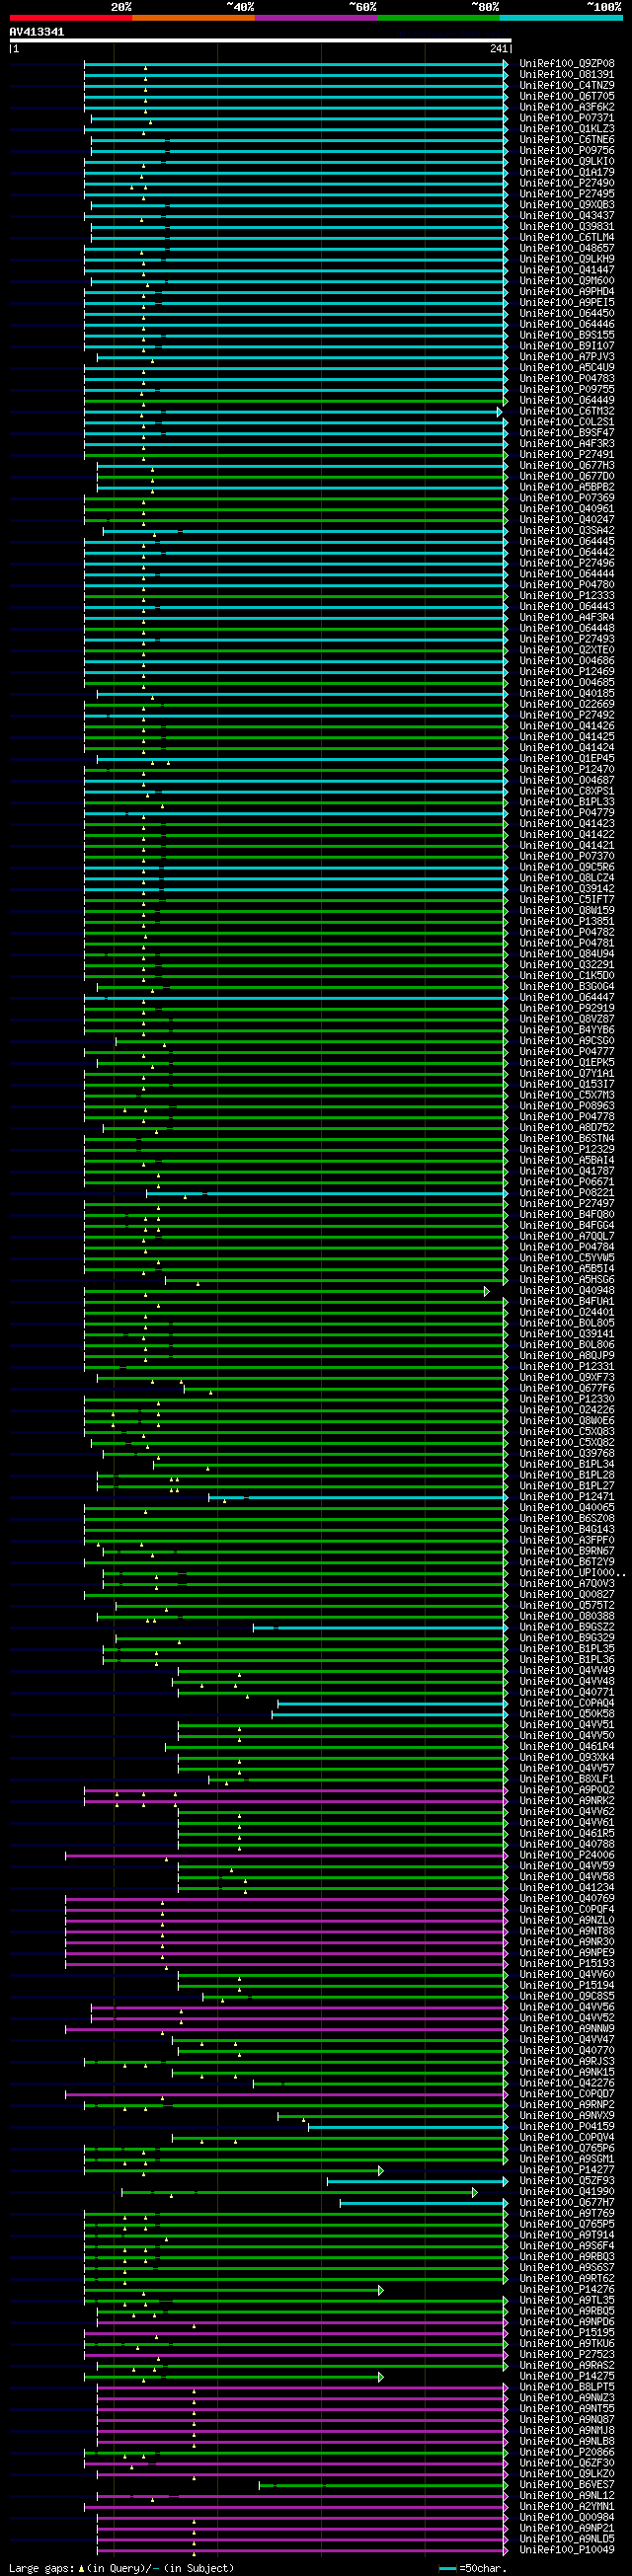Screen dimensions: 632x2576
Task: Click the cyan alignment bar for UniRef100_Q5ZF93
Action: click(x=417, y=2182)
